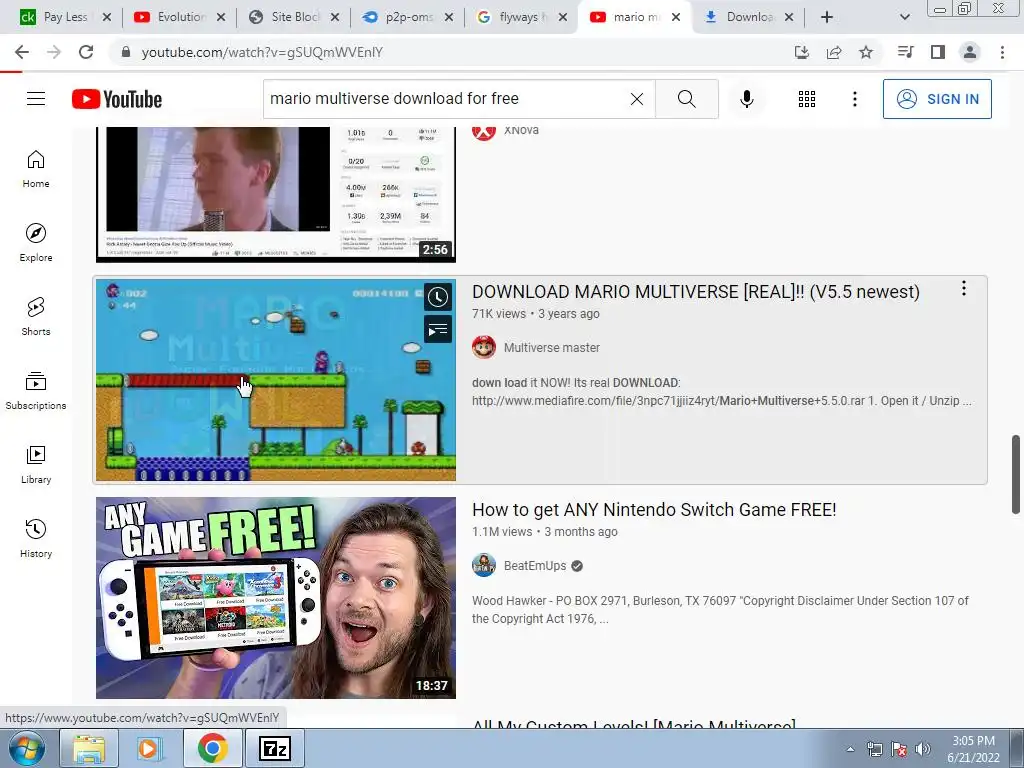The height and width of the screenshot is (768, 1024).
Task: Open Chrome profile avatar
Action: point(970,52)
